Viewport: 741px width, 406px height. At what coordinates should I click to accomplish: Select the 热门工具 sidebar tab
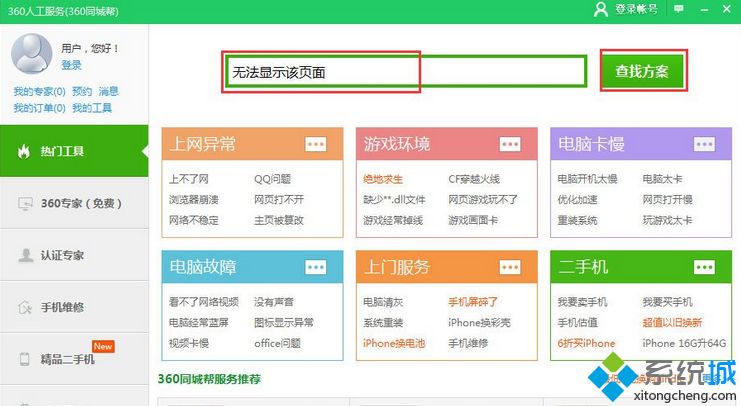point(74,151)
